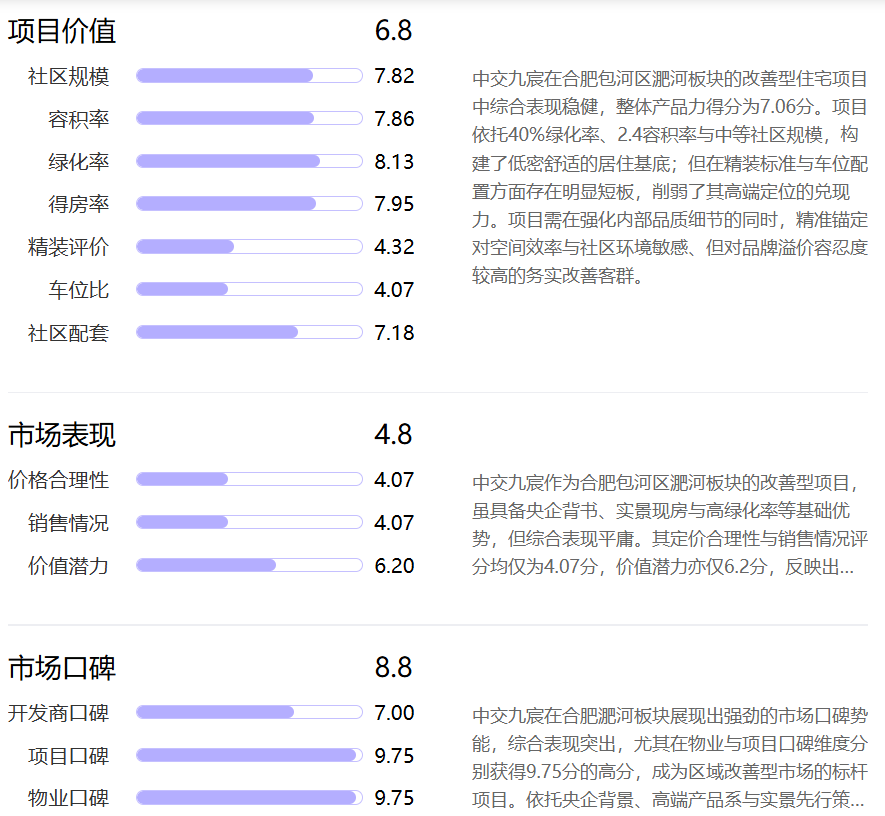Click the 销售情况 progress bar
The image size is (885, 816).
[x=249, y=523]
